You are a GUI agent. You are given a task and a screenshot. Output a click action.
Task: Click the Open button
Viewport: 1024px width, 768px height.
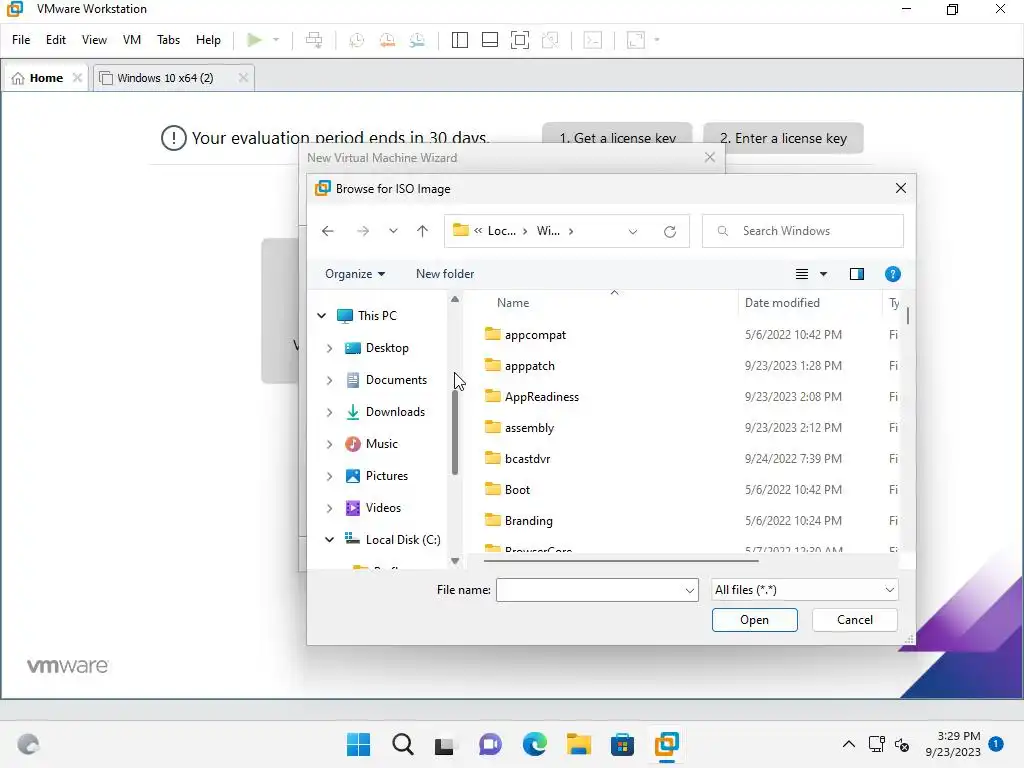754,620
